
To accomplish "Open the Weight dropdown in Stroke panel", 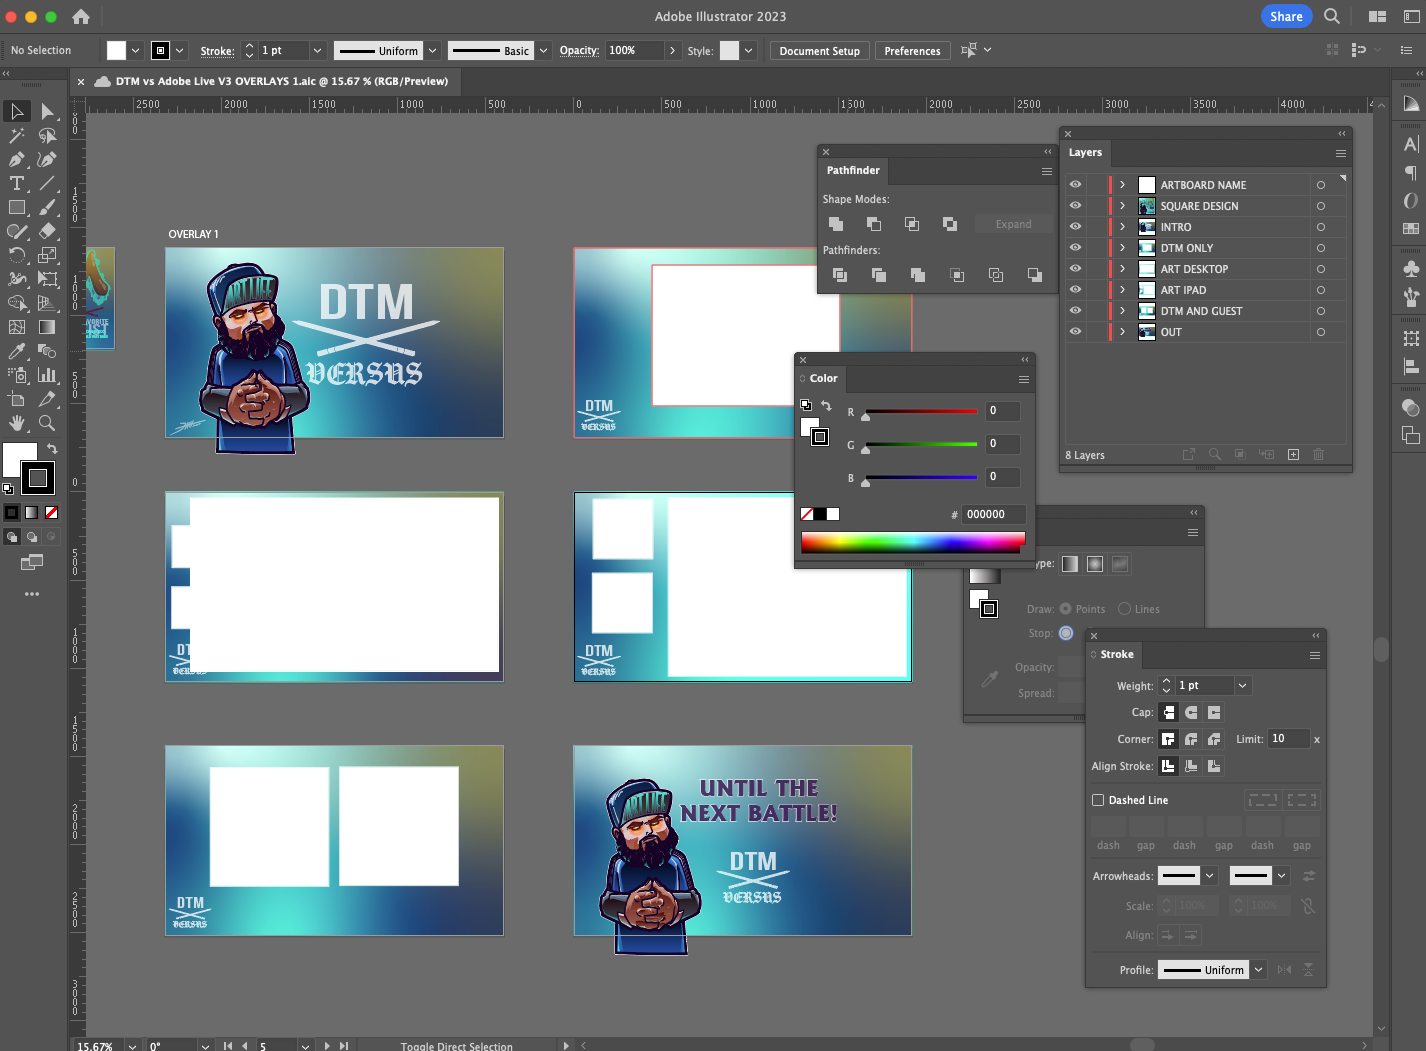I will [x=1242, y=686].
